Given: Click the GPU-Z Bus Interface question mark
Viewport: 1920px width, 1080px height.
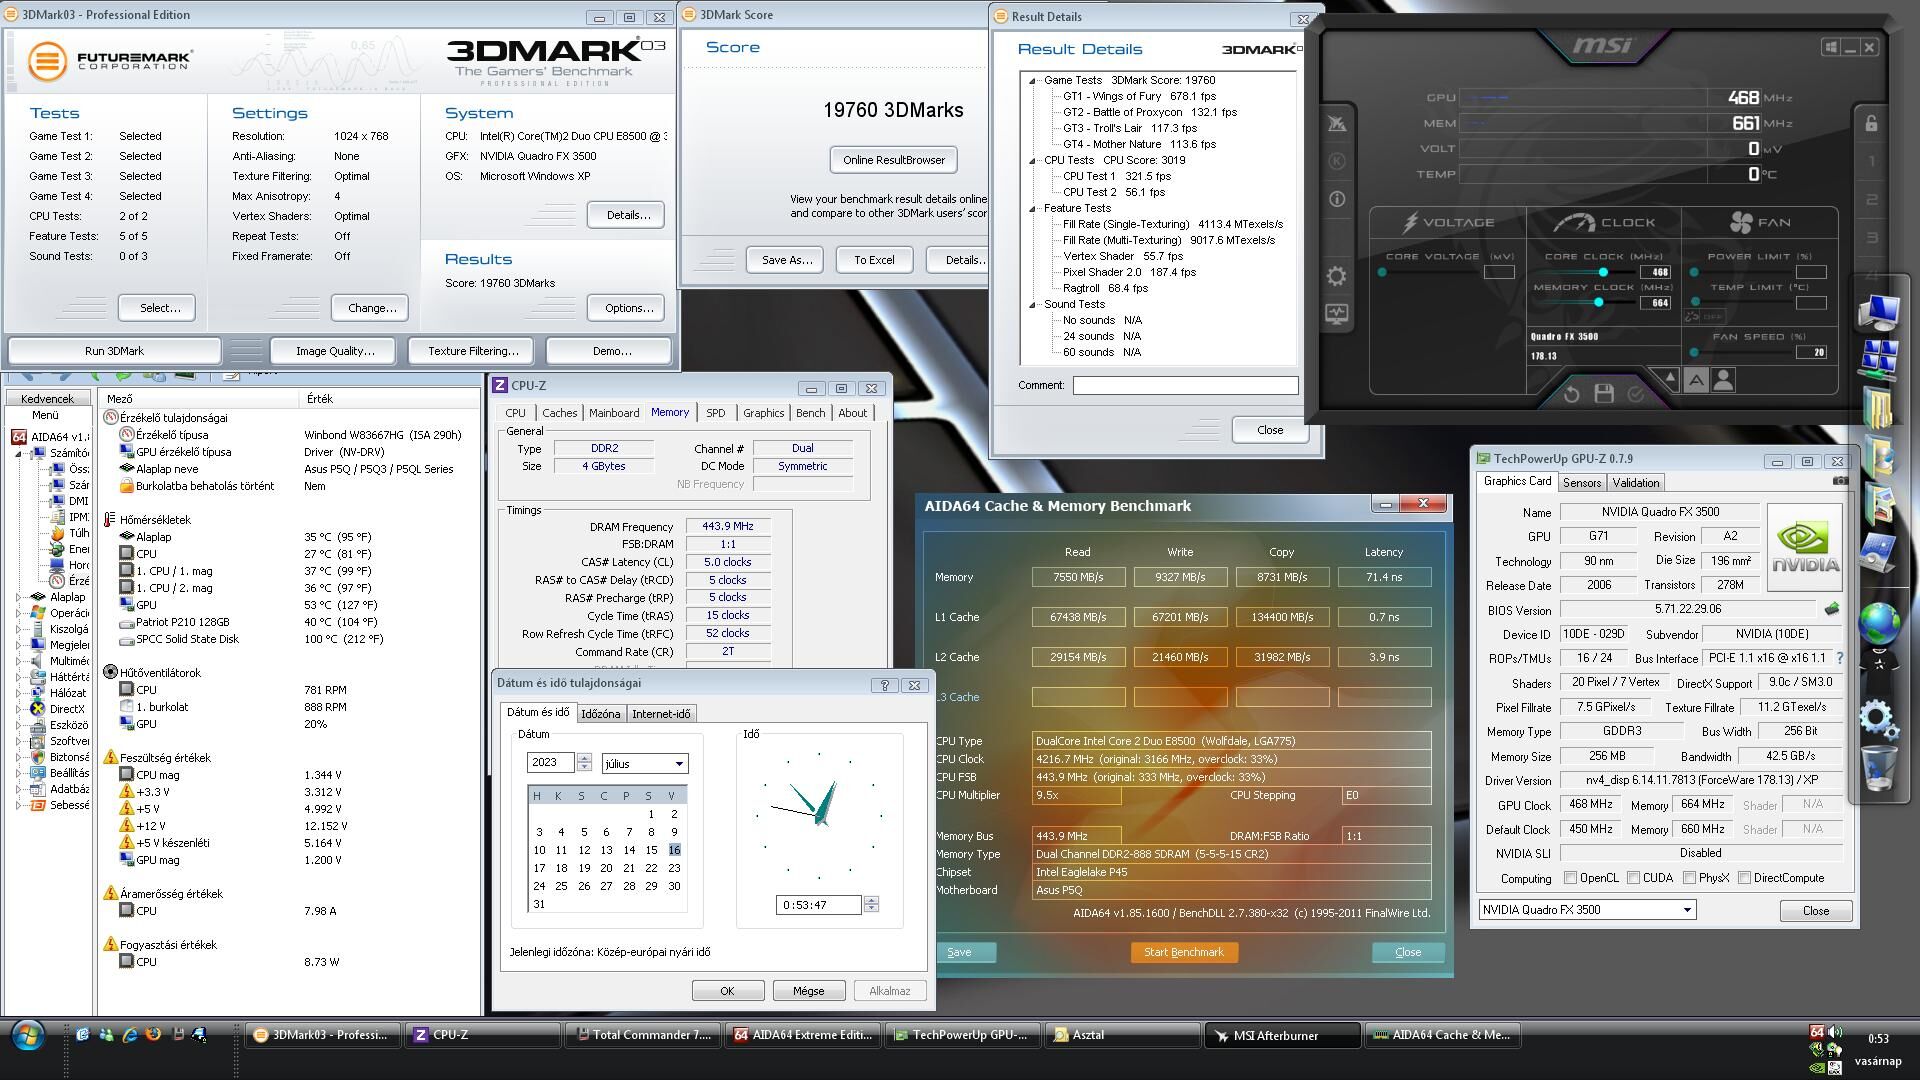Looking at the screenshot, I should coord(1840,658).
